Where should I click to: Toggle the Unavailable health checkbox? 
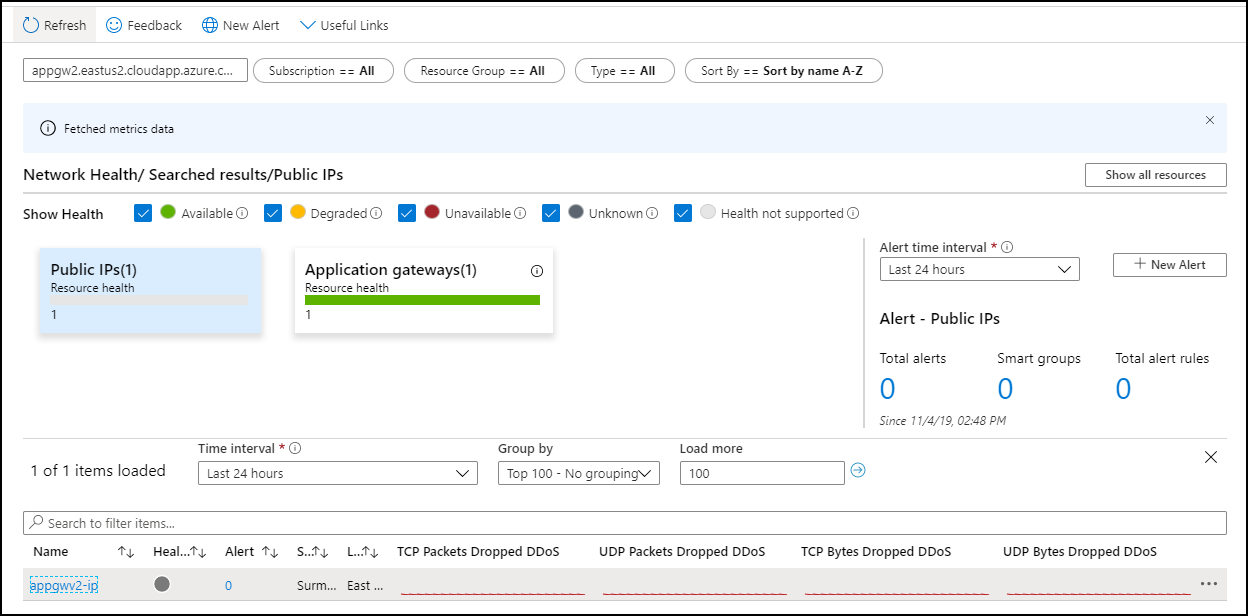(407, 213)
